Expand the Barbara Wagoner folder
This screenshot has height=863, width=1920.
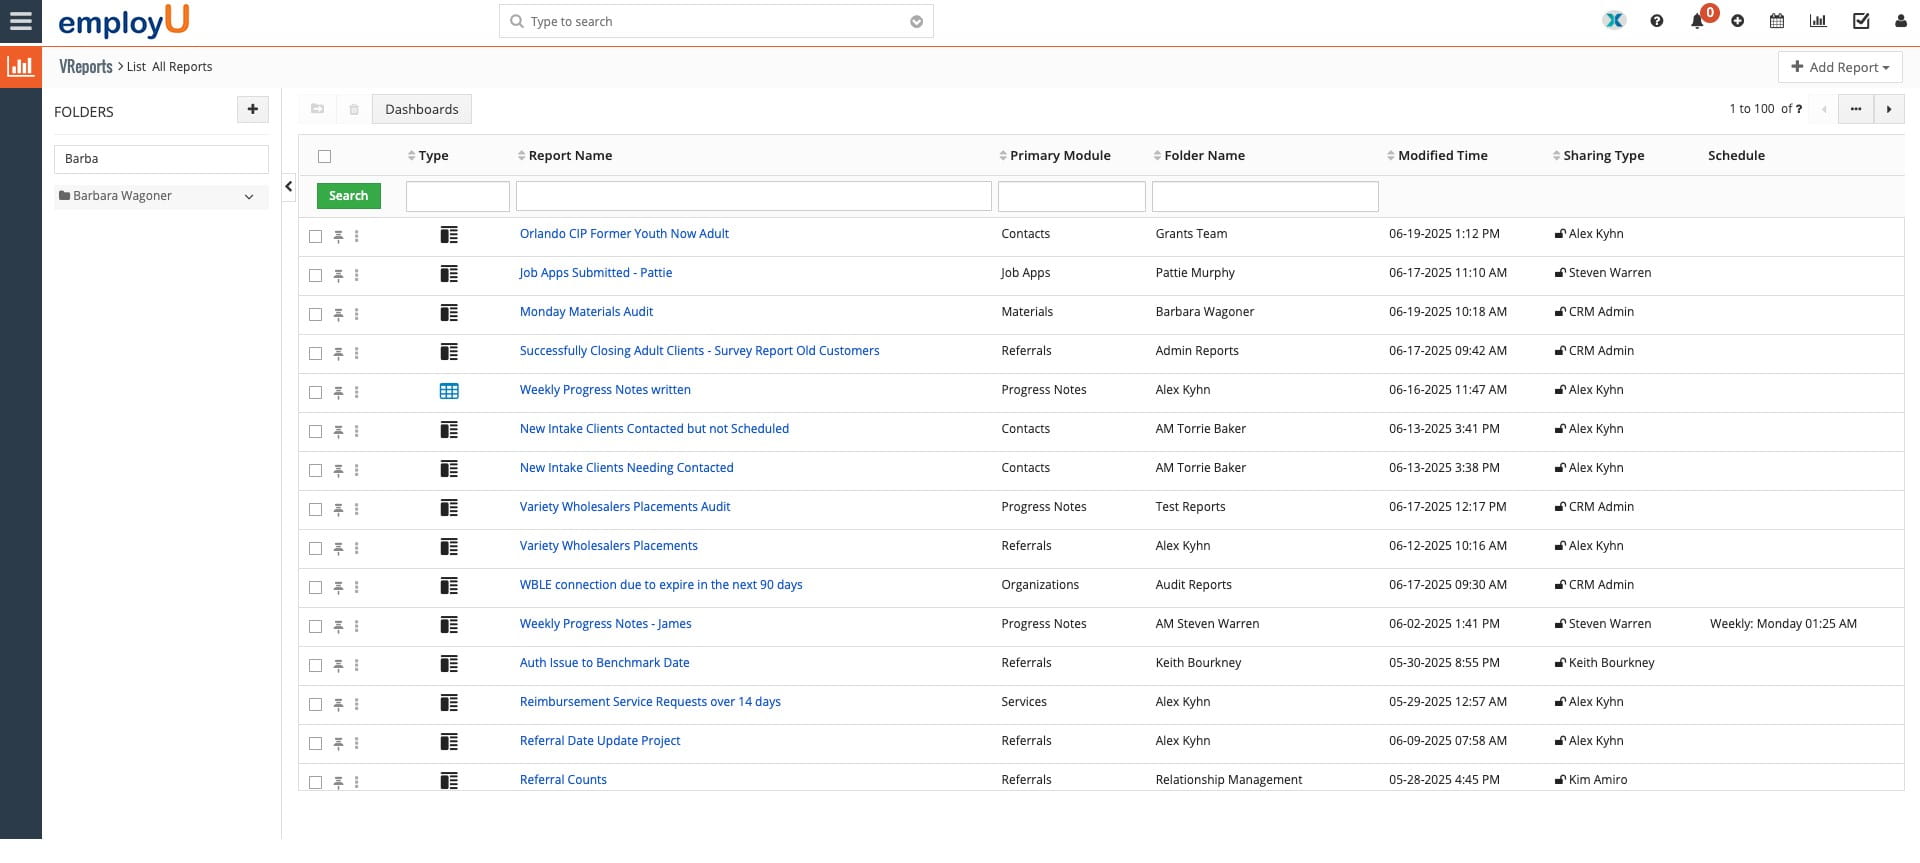[x=249, y=197]
